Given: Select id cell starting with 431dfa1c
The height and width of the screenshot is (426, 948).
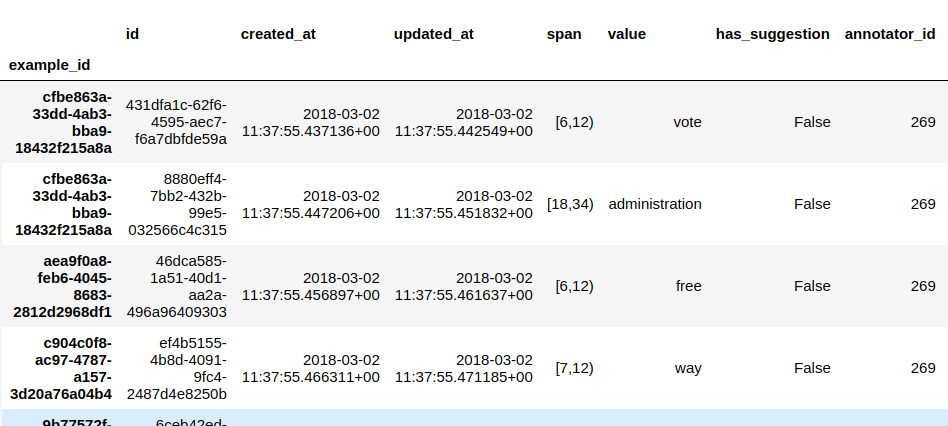Looking at the screenshot, I should click(x=176, y=122).
